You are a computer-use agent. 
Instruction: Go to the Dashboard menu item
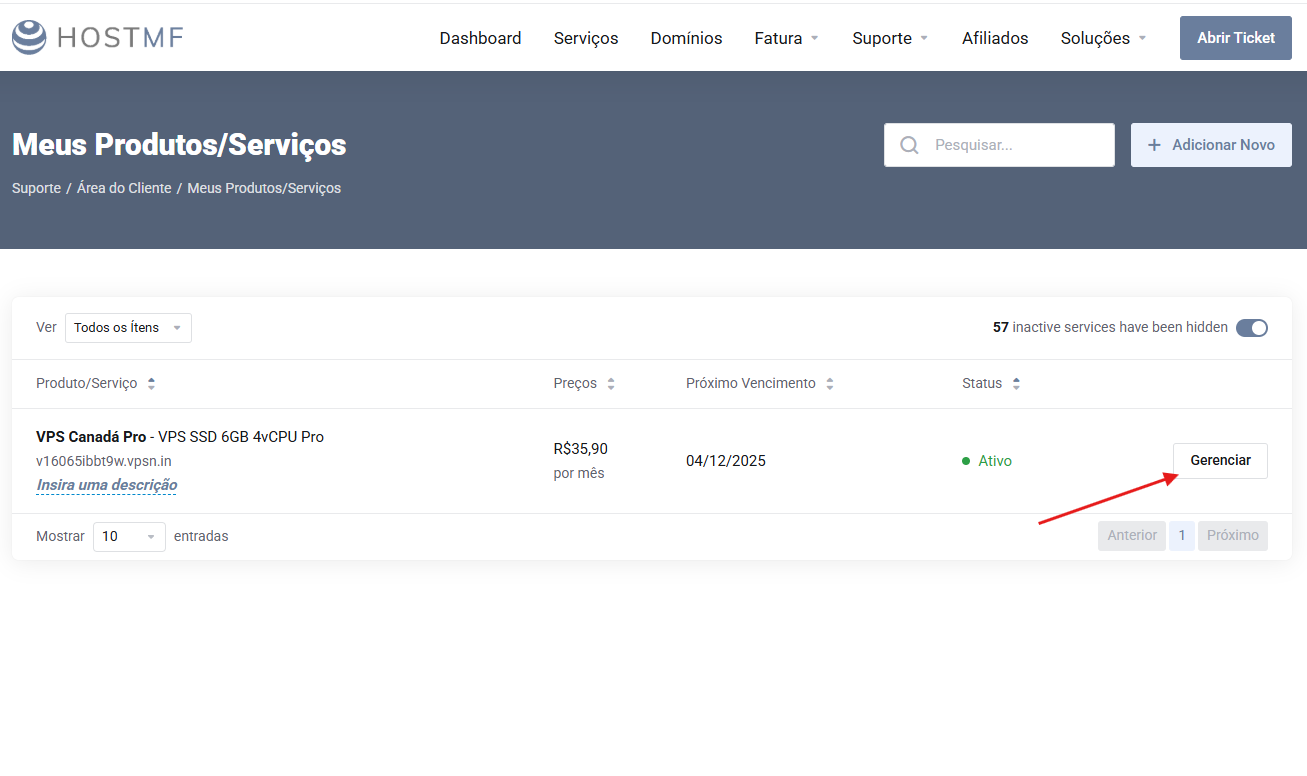point(480,38)
